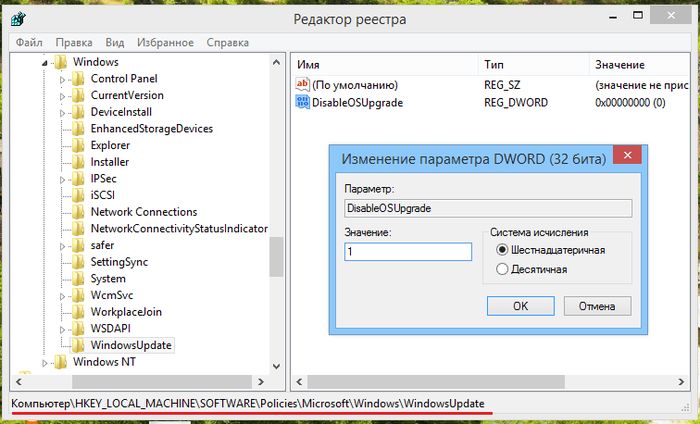Image resolution: width=700 pixels, height=424 pixels.
Task: Click the WorkplaceJoin folder icon
Action: click(78, 312)
